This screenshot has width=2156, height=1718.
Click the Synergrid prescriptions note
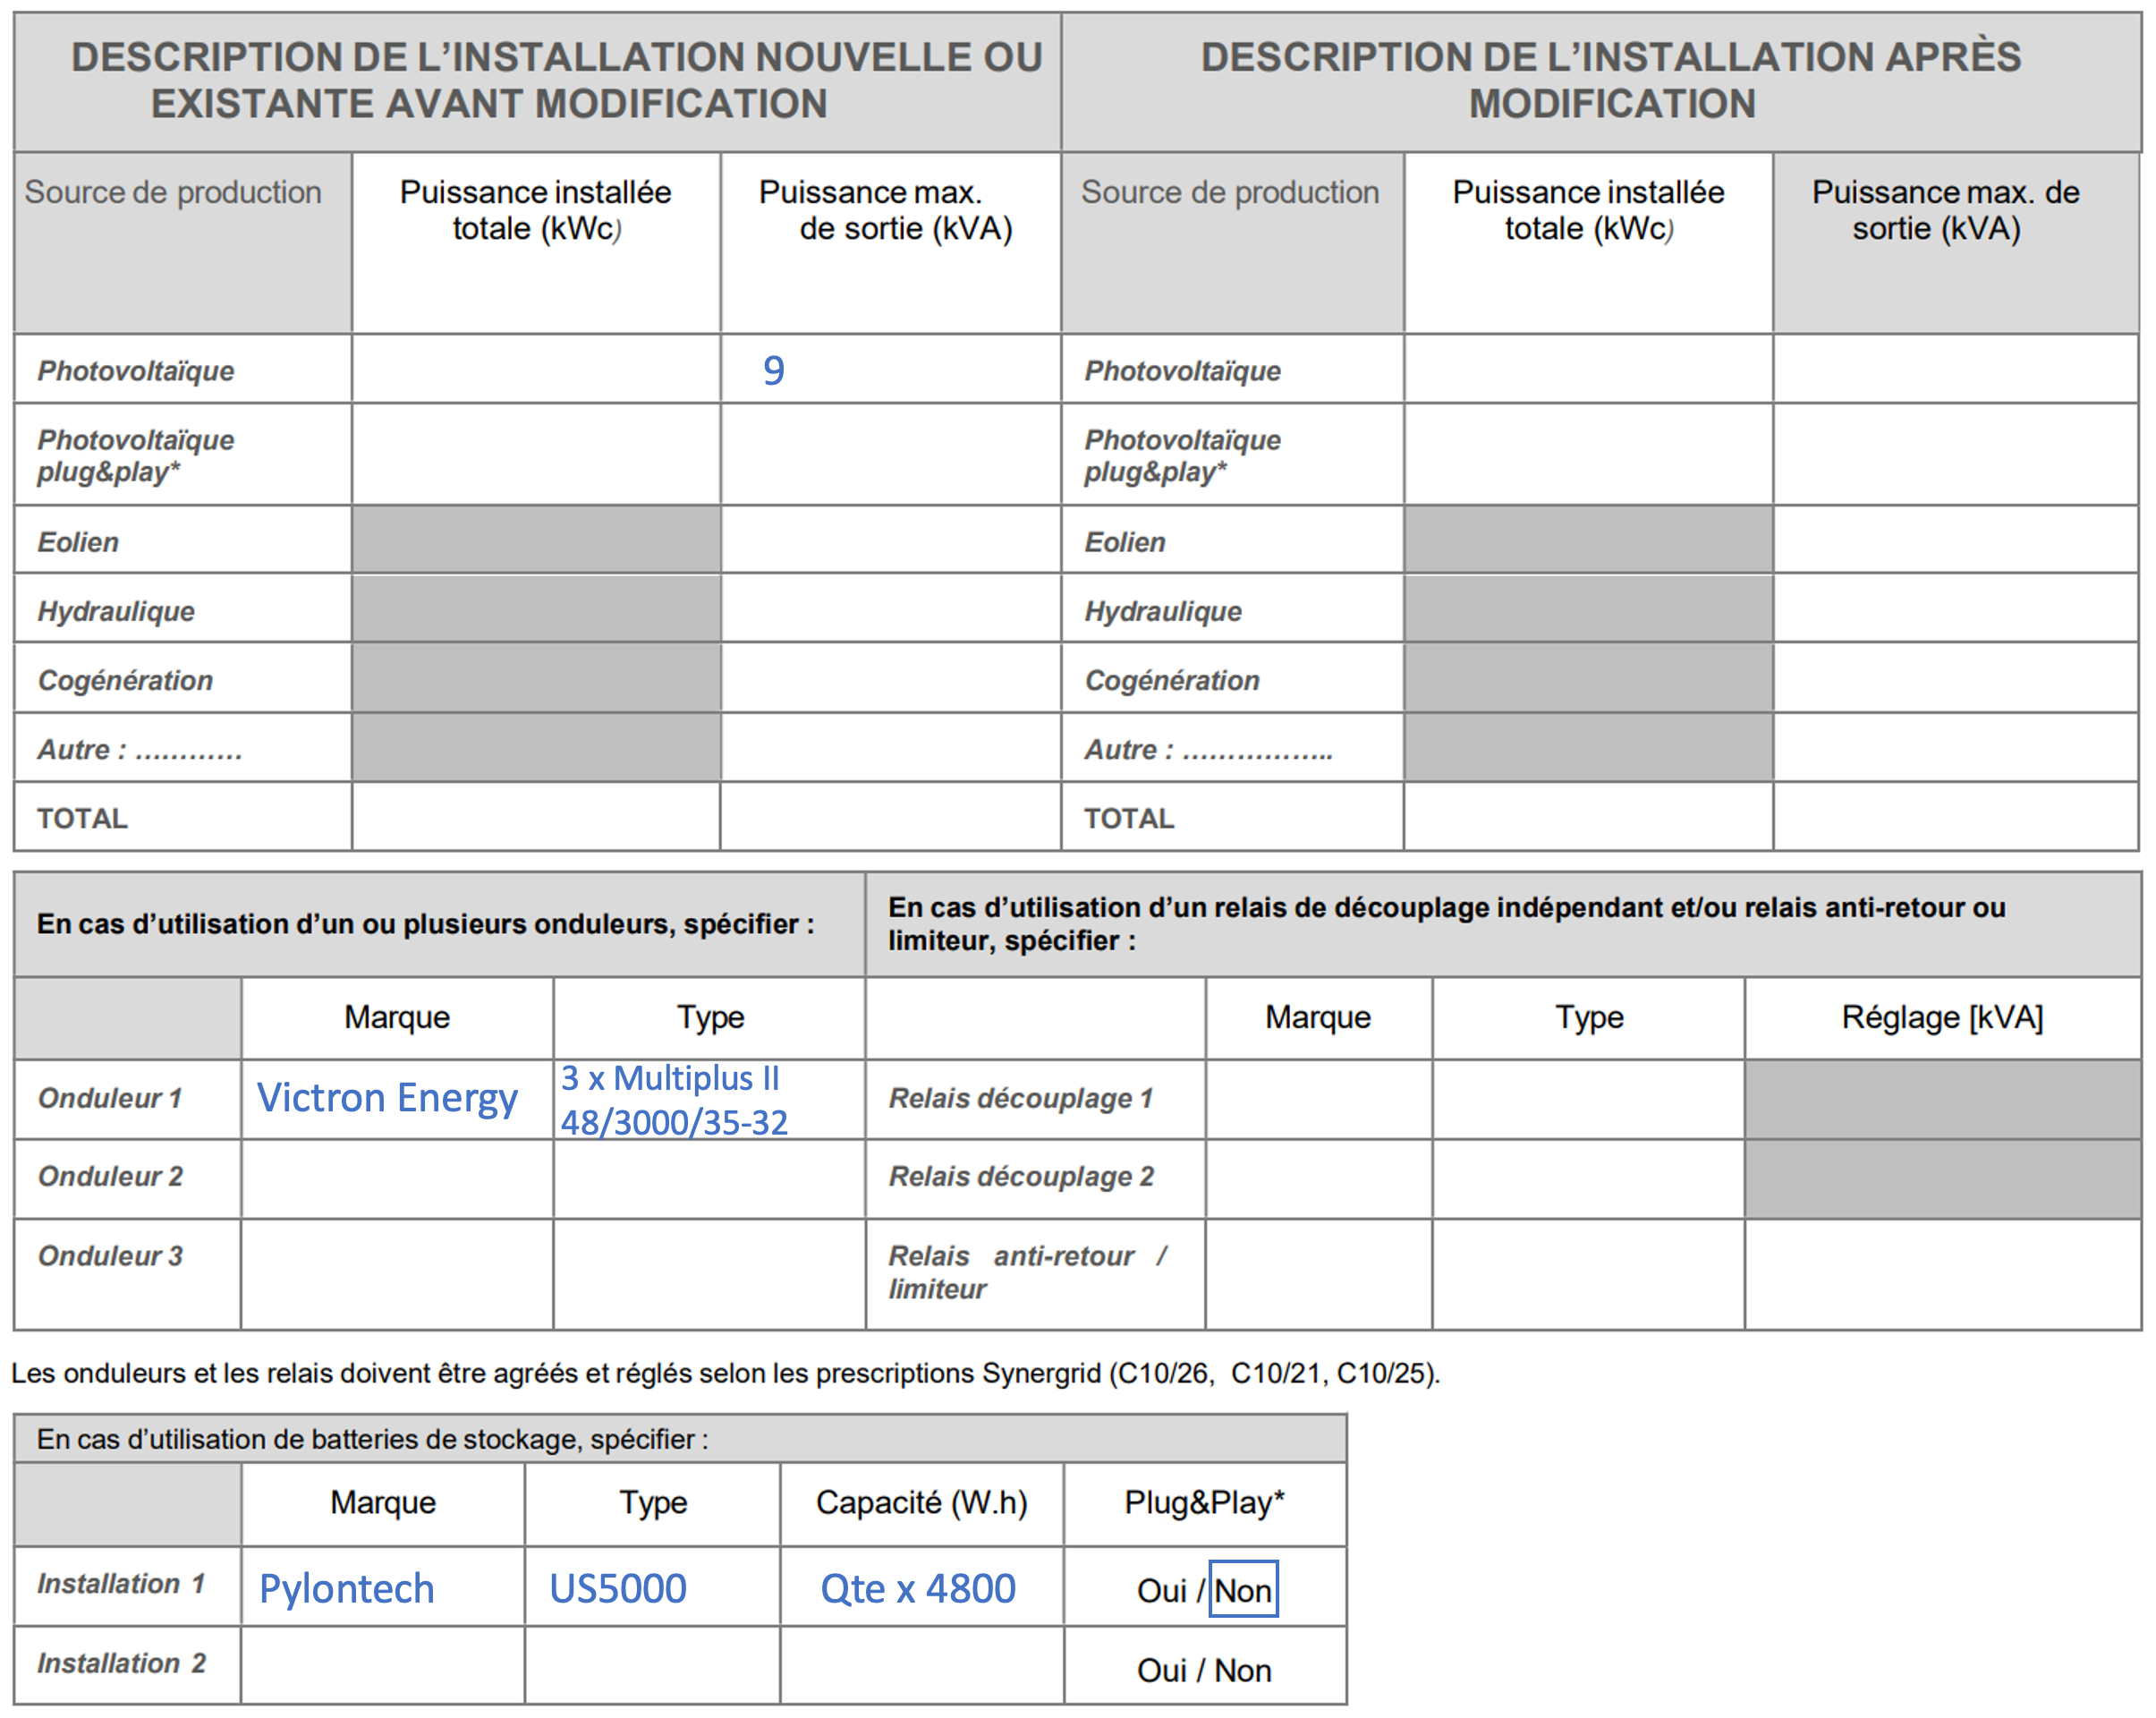pyautogui.click(x=726, y=1373)
